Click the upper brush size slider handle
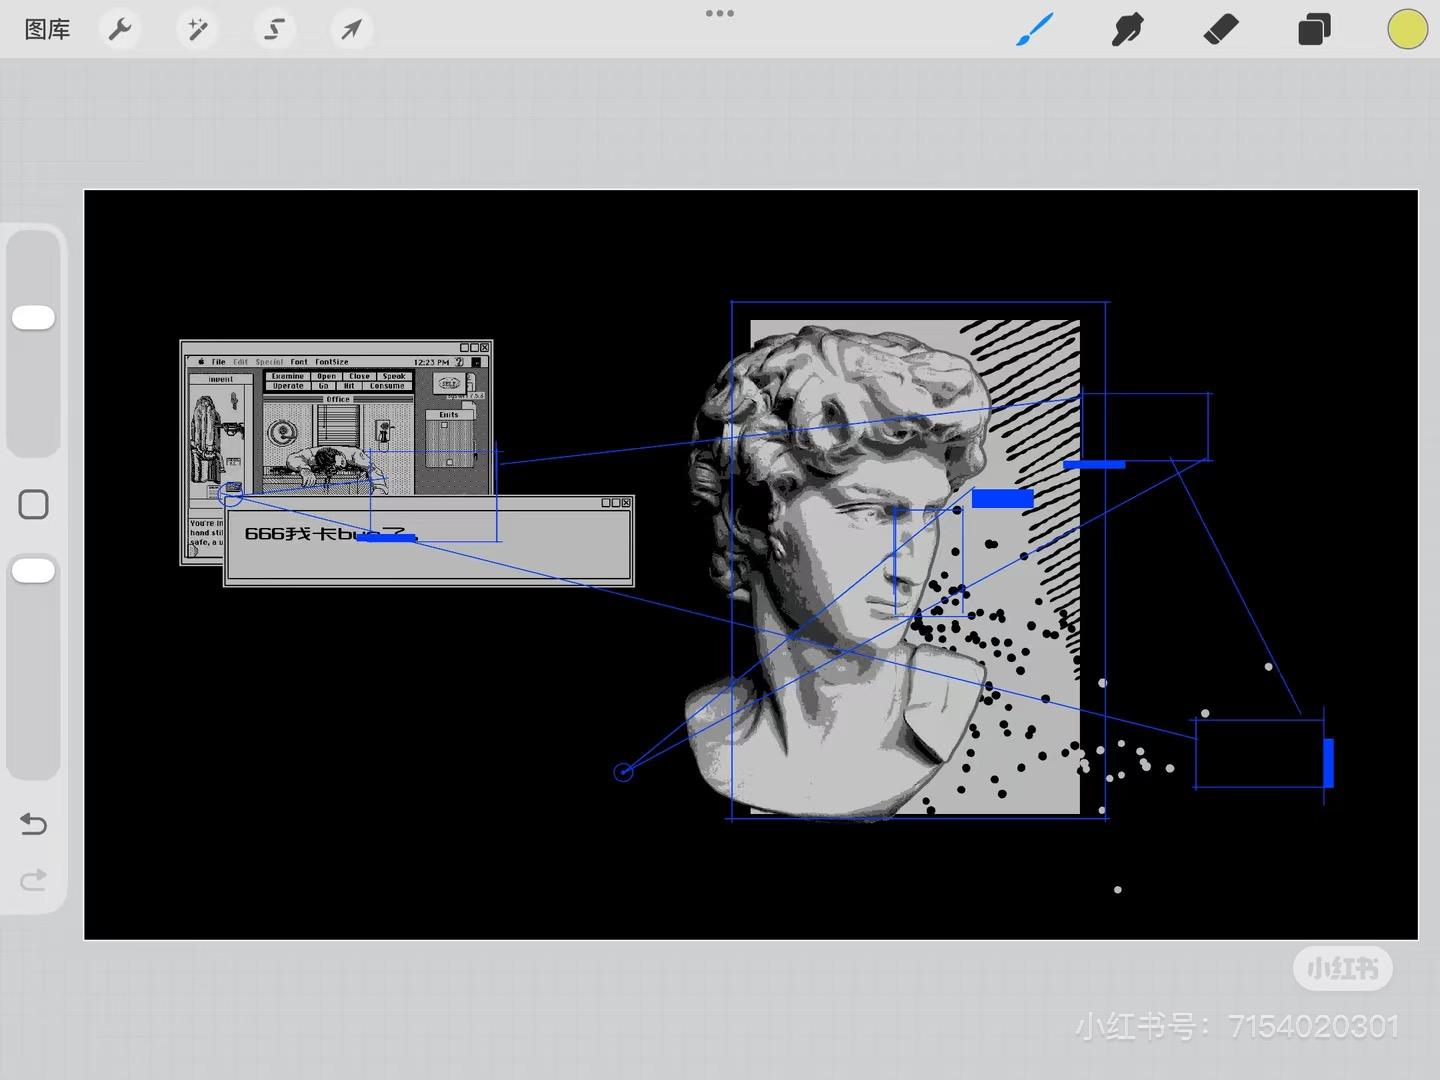Image resolution: width=1440 pixels, height=1080 pixels. coord(33,318)
